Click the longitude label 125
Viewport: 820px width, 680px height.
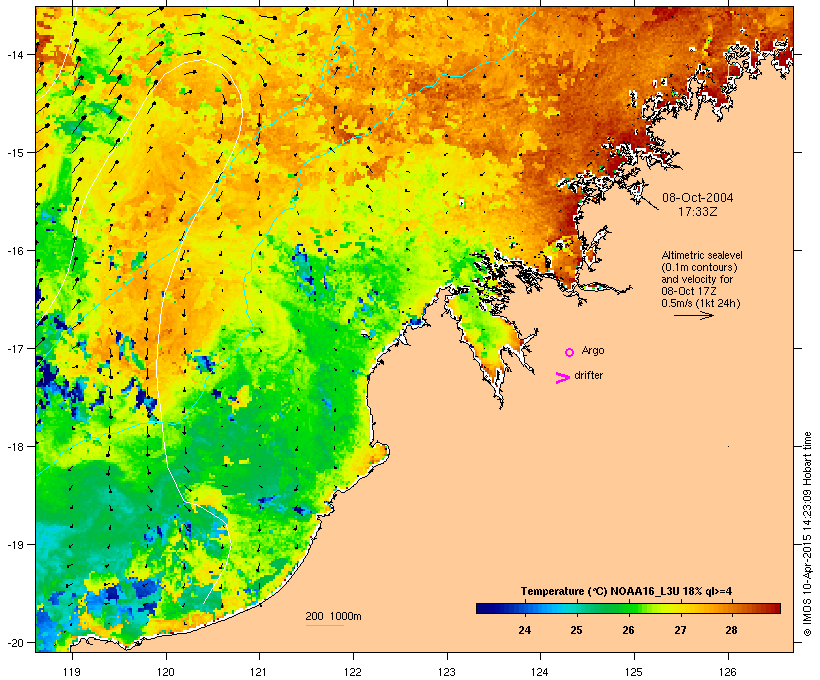[634, 672]
